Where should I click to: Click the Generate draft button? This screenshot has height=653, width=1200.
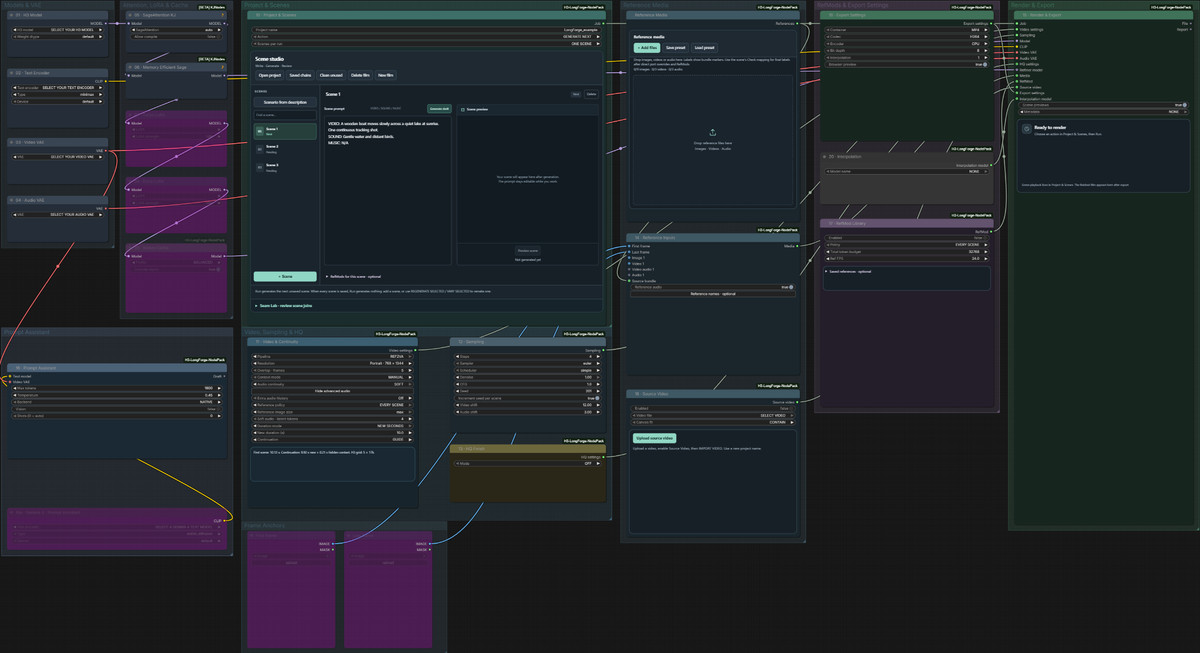coord(439,108)
